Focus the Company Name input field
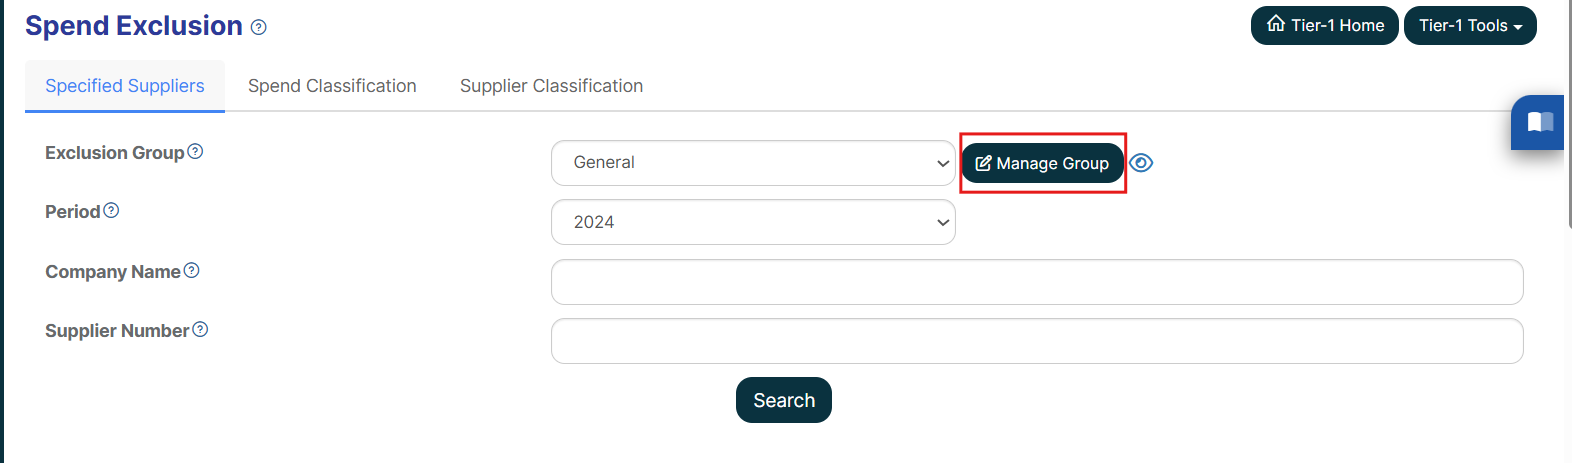Image resolution: width=1572 pixels, height=463 pixels. [x=1037, y=282]
